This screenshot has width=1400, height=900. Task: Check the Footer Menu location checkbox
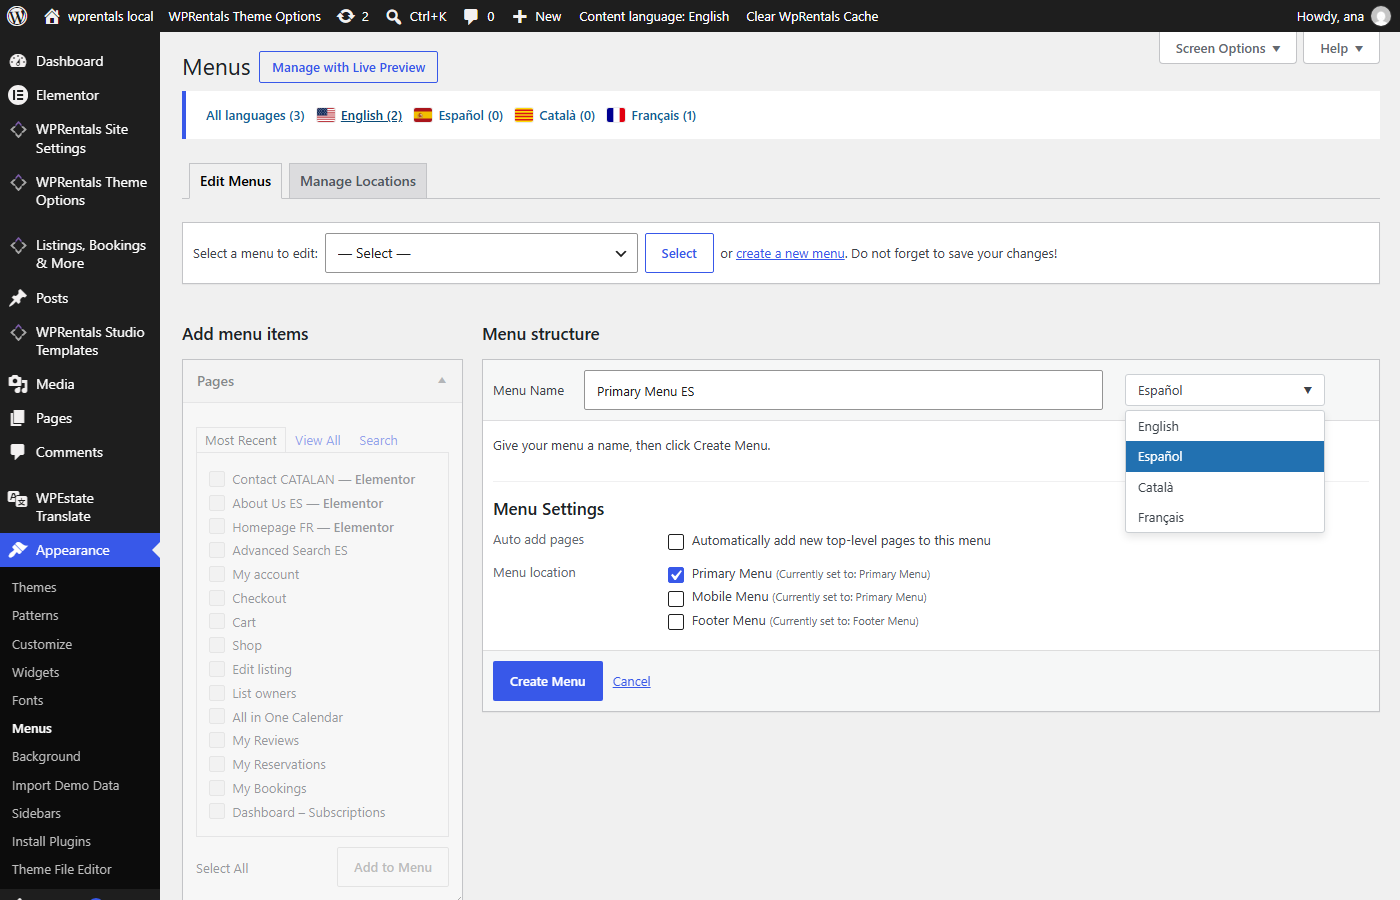coord(676,622)
